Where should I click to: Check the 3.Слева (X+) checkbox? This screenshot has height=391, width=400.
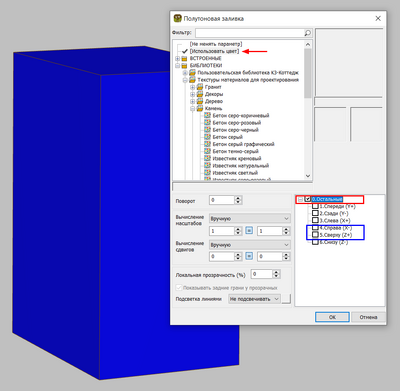(x=315, y=220)
